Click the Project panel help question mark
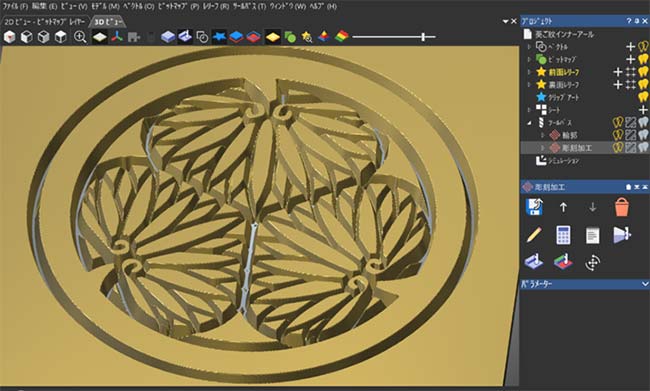 click(629, 21)
